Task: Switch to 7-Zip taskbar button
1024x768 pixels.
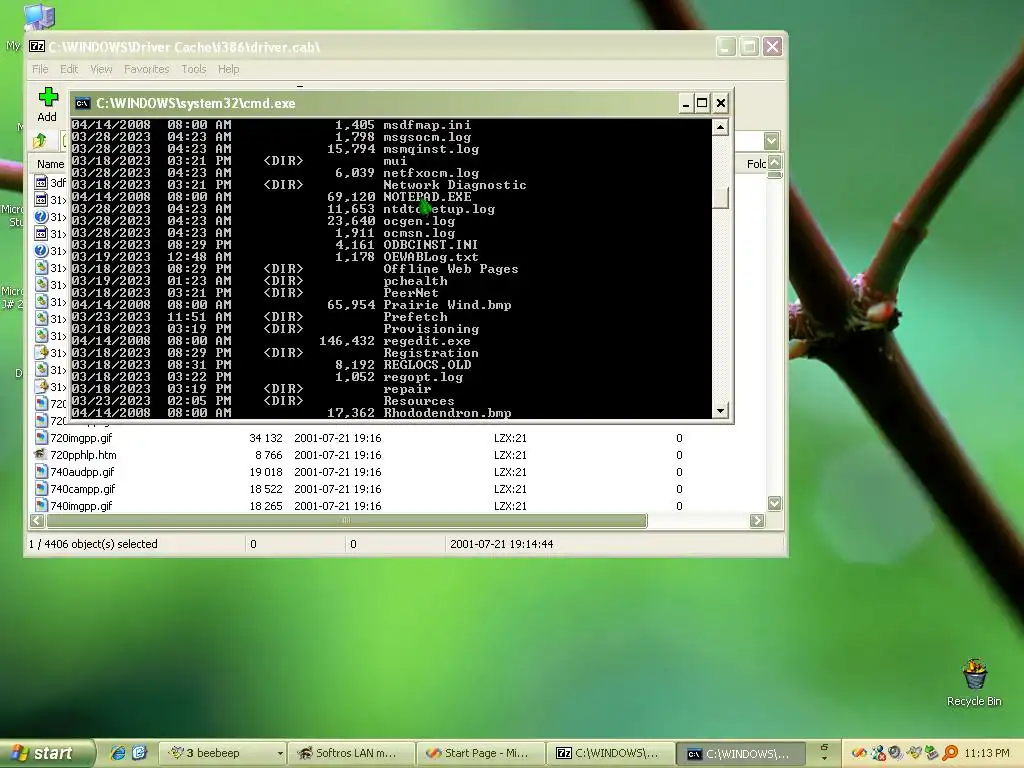Action: 611,753
